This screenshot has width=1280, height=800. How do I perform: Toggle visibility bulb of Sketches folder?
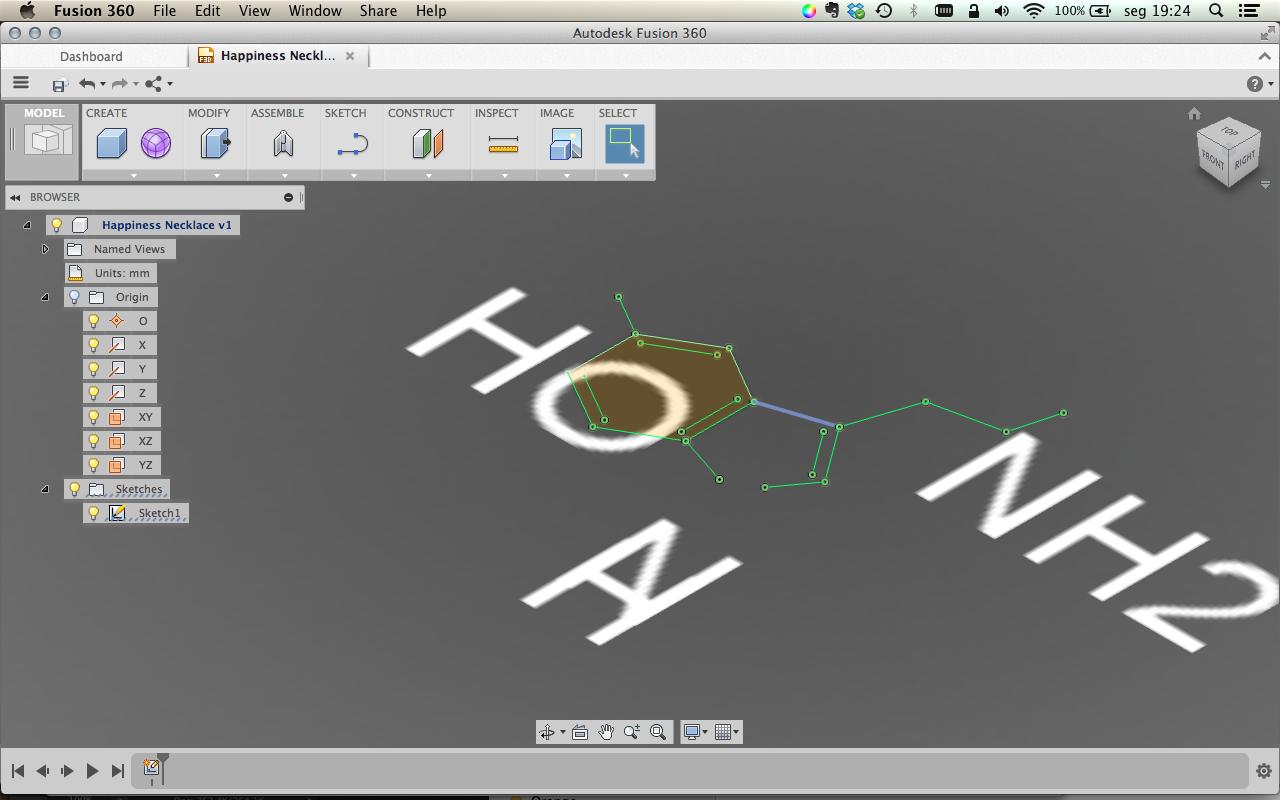point(74,489)
